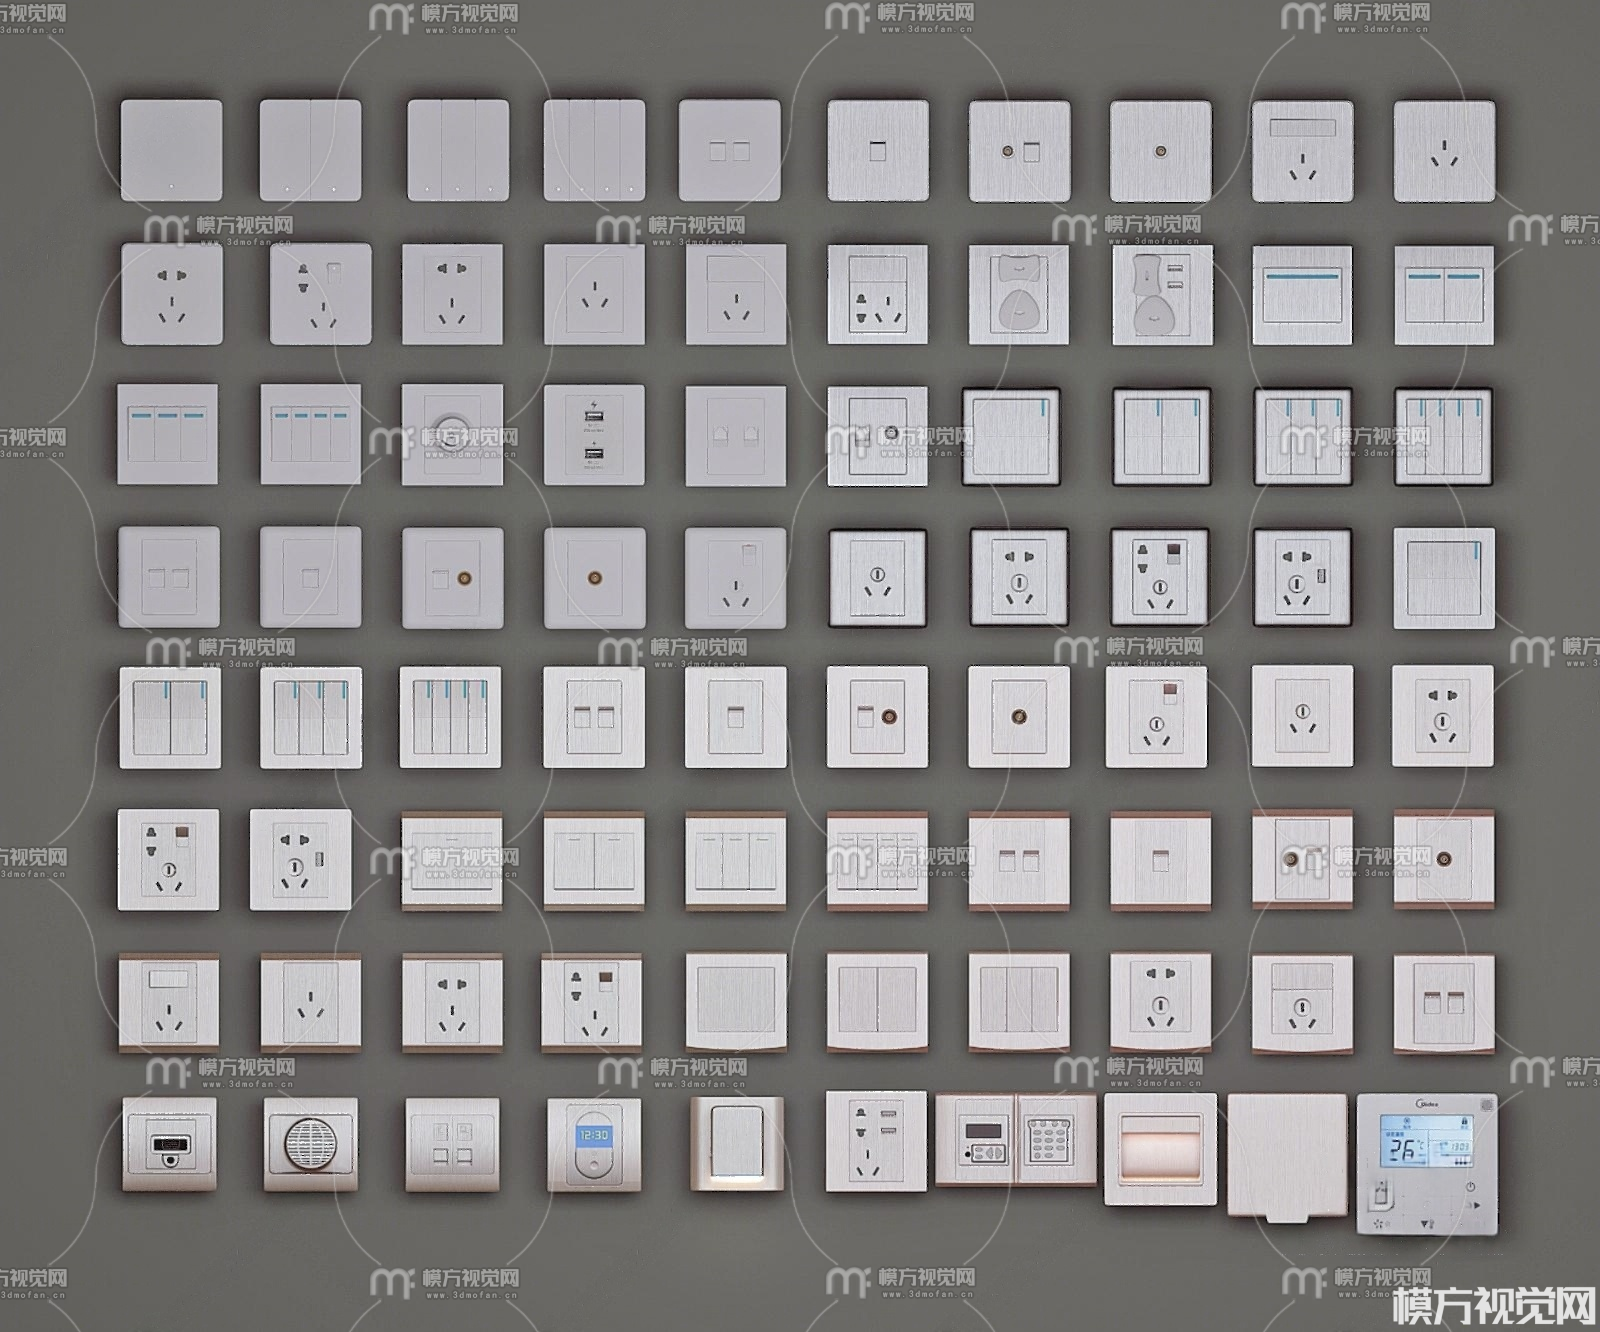Click the Midea thermostat showing 26°C
The height and width of the screenshot is (1332, 1600).
point(1427,1163)
